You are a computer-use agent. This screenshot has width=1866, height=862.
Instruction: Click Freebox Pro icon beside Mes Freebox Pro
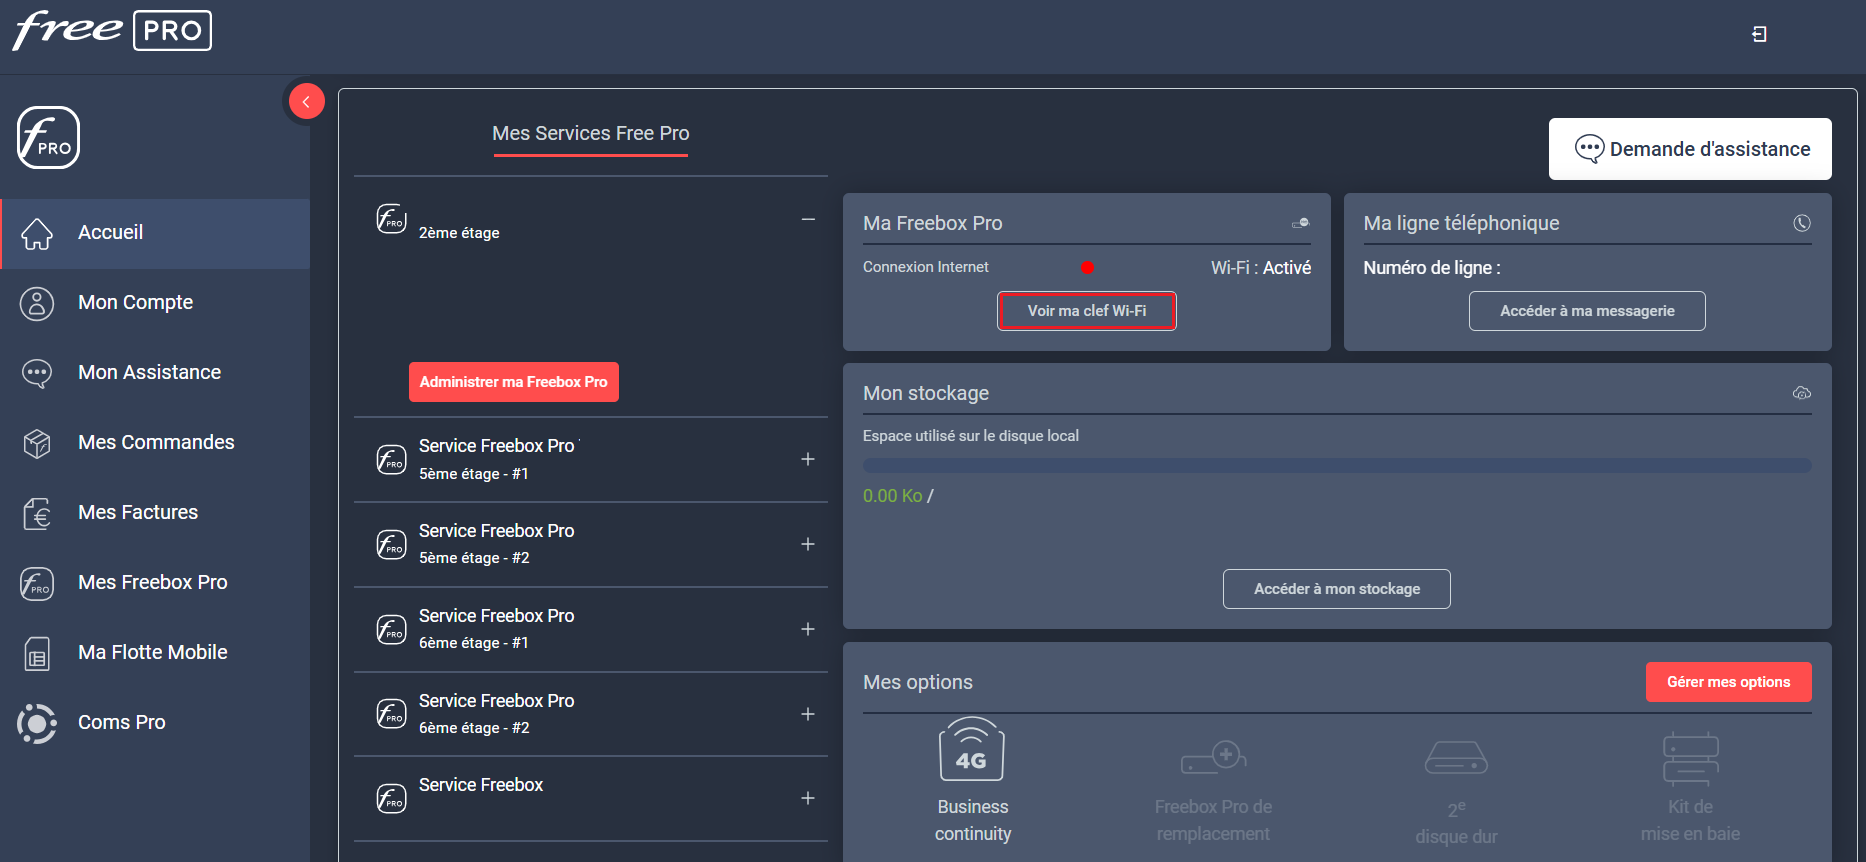[x=37, y=583]
